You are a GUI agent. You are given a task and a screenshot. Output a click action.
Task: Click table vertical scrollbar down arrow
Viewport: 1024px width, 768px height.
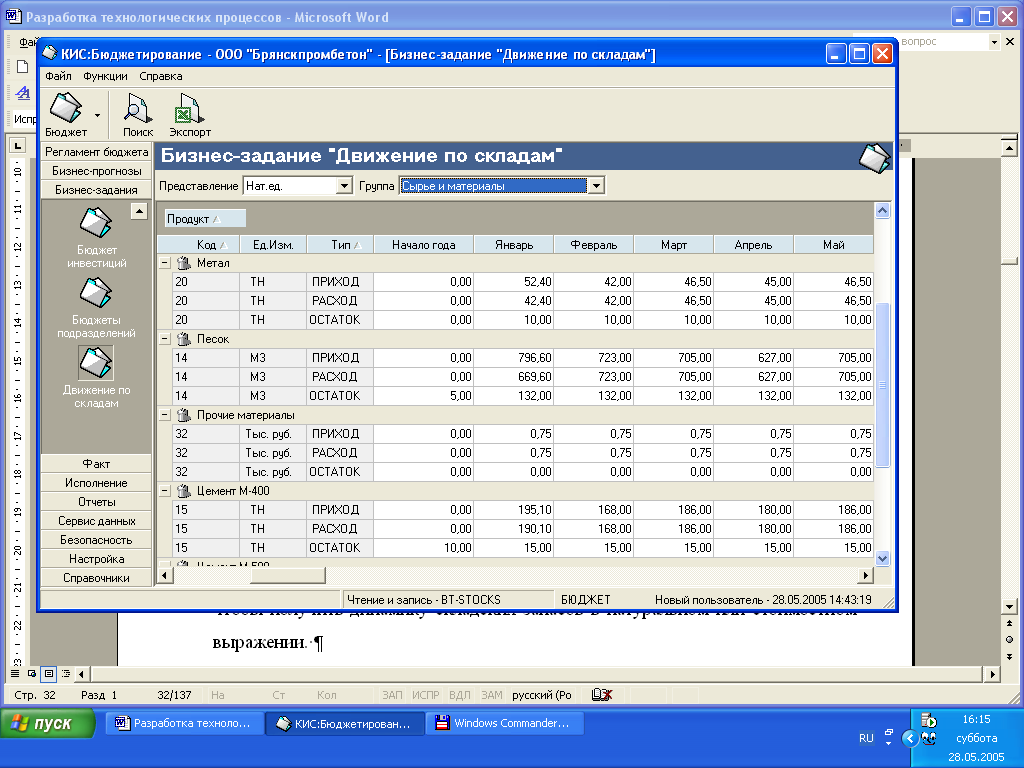[x=882, y=558]
